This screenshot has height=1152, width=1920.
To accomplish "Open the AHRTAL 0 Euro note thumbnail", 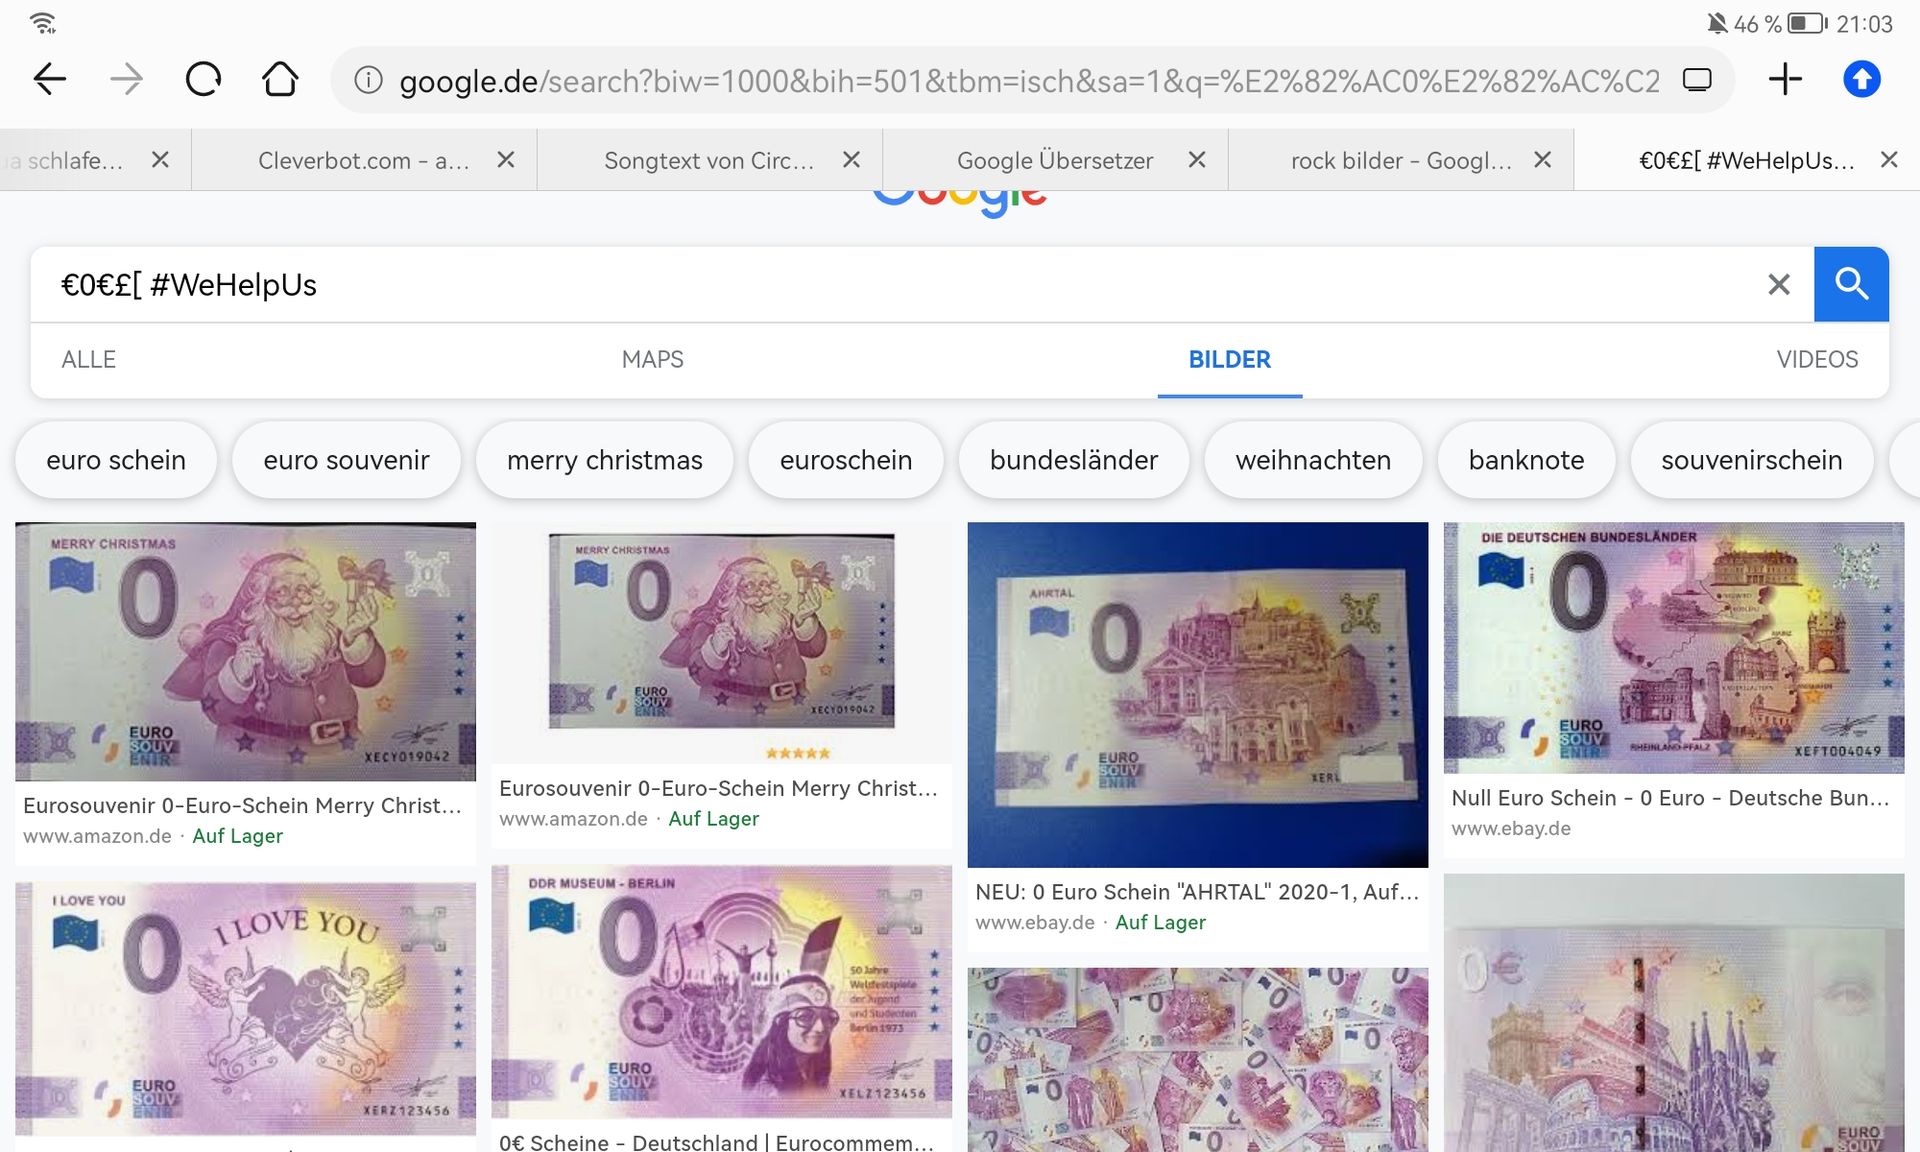I will click(x=1198, y=694).
